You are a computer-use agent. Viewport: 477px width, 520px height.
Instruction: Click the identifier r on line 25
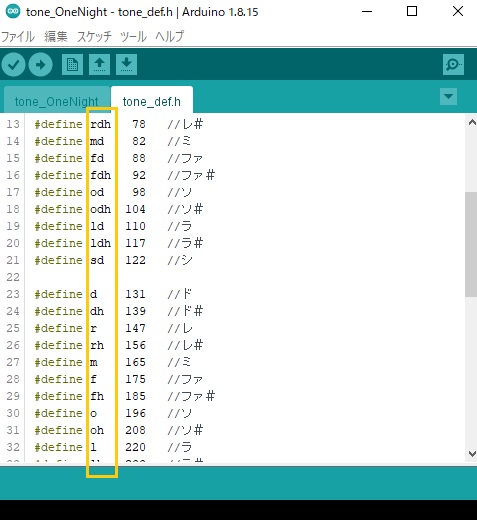(x=94, y=328)
